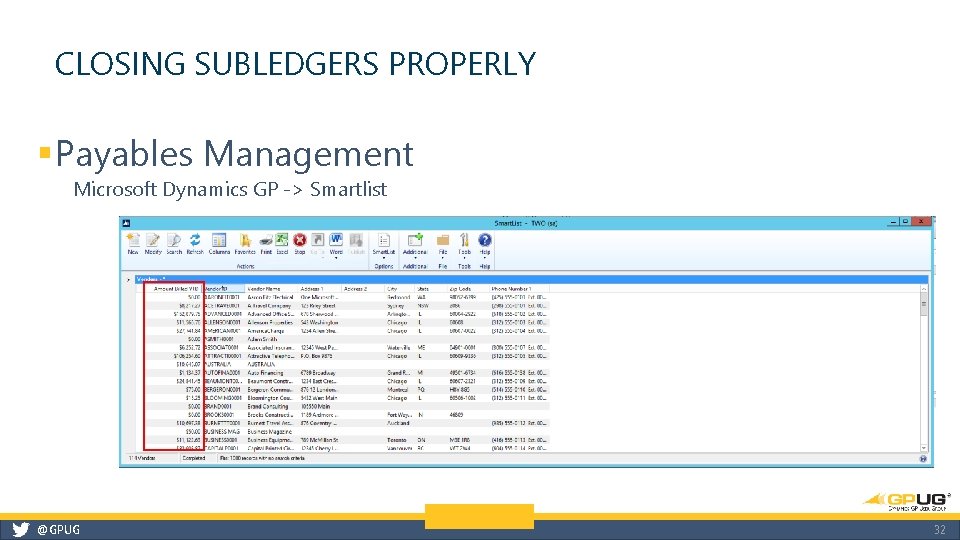Minimize the SmartList window
Screen dimensions: 960x540
(x=894, y=222)
